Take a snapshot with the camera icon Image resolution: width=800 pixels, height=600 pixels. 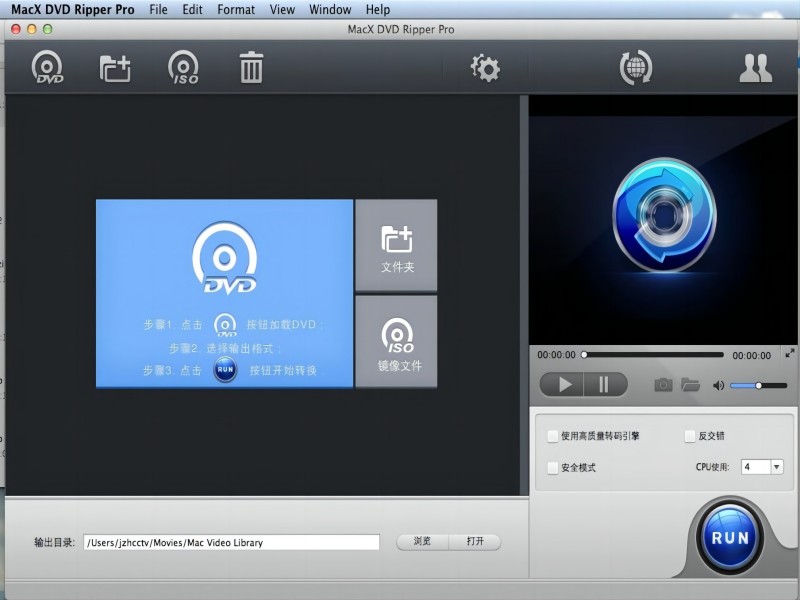[x=663, y=385]
